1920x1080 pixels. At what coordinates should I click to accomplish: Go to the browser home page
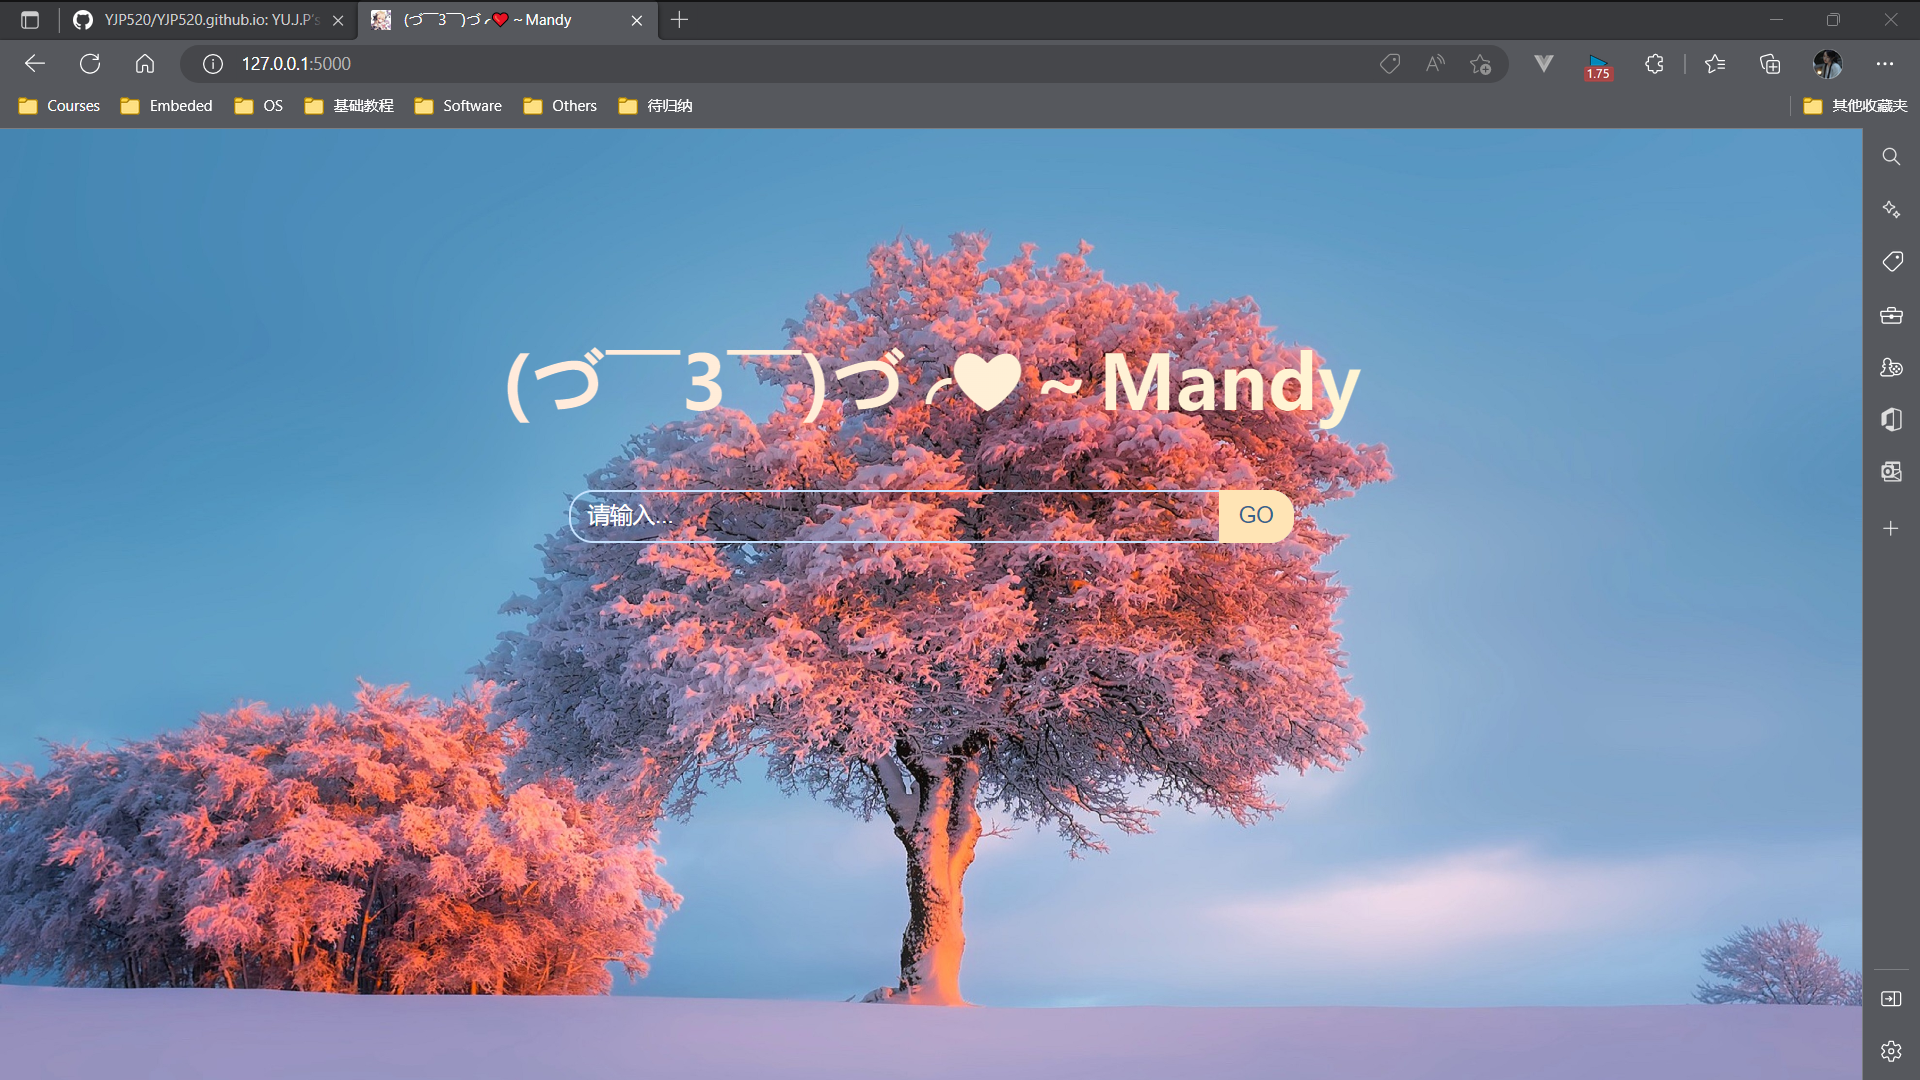tap(145, 64)
